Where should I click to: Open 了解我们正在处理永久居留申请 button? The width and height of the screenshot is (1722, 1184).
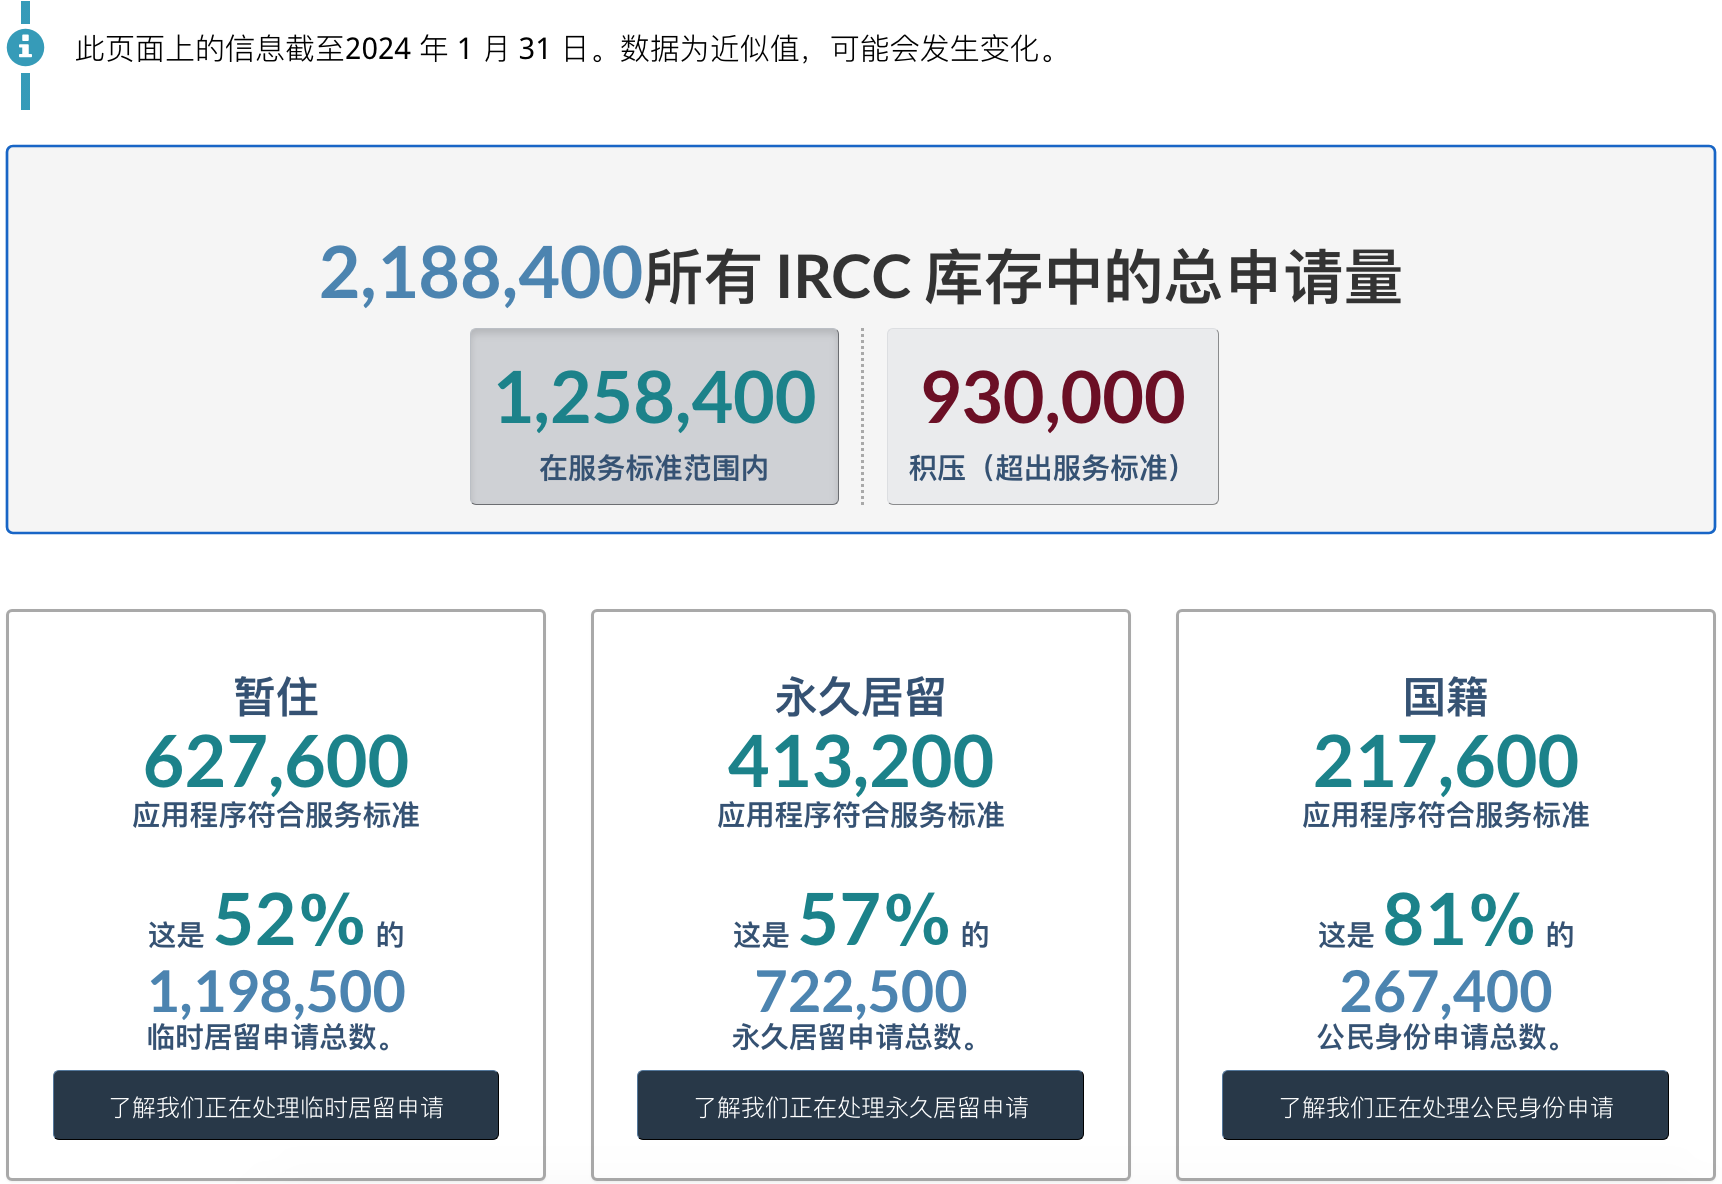[x=860, y=1105]
